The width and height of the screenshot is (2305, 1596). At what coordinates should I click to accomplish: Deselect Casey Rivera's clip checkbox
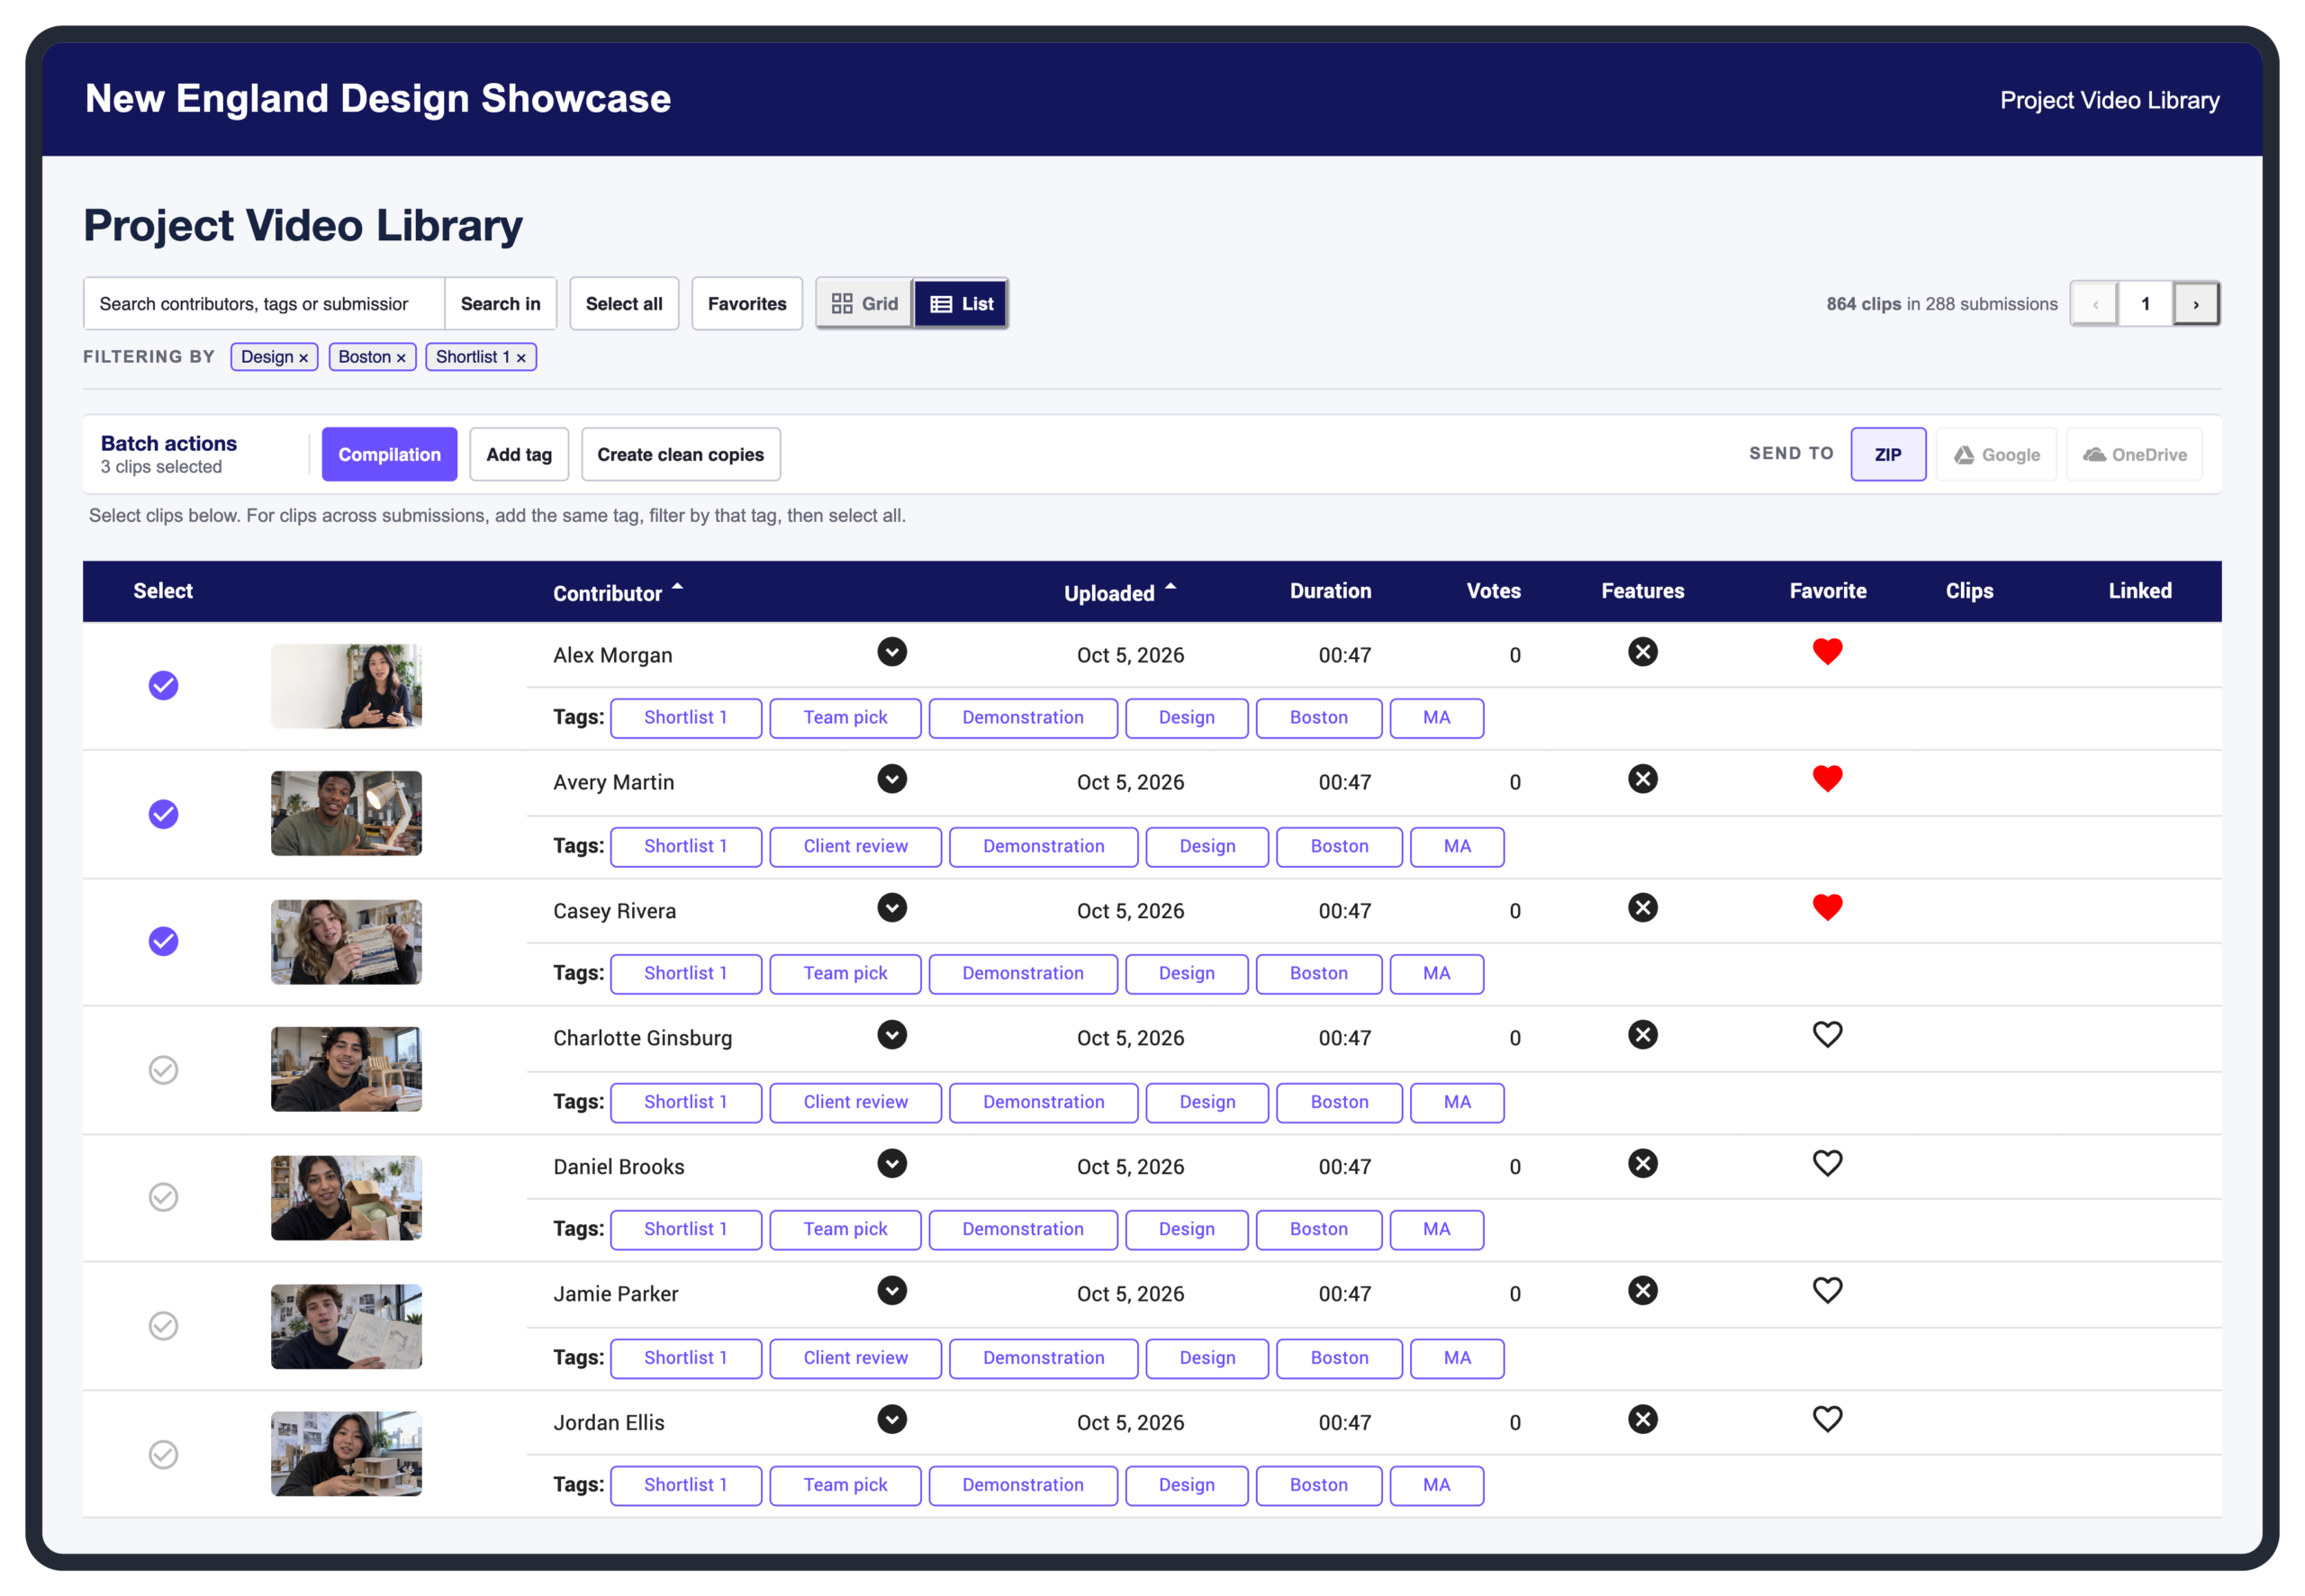(x=163, y=942)
